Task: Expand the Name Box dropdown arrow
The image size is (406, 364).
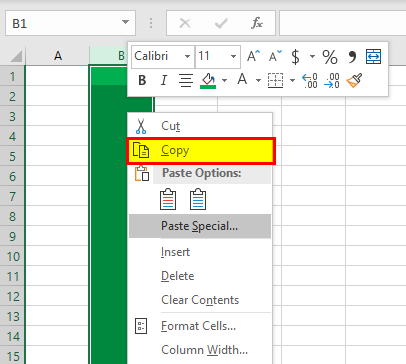Action: pyautogui.click(x=125, y=23)
